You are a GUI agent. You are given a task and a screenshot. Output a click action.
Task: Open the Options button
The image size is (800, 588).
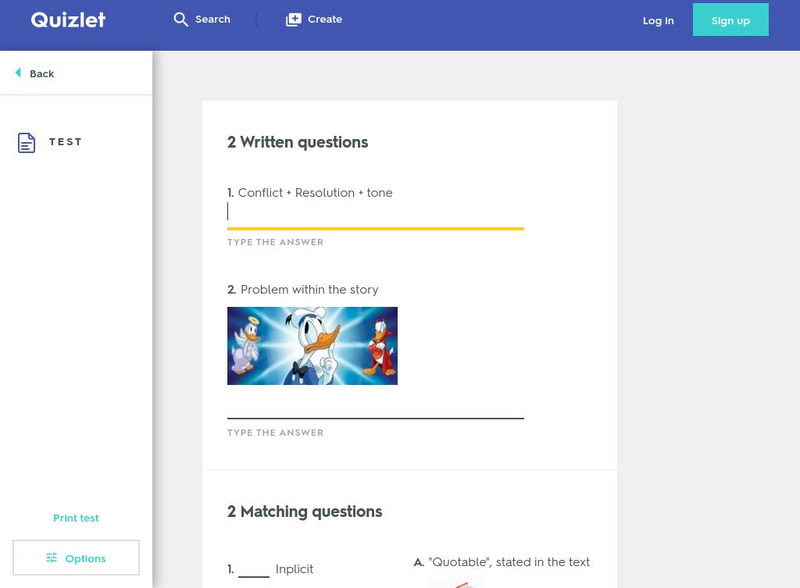tap(76, 558)
